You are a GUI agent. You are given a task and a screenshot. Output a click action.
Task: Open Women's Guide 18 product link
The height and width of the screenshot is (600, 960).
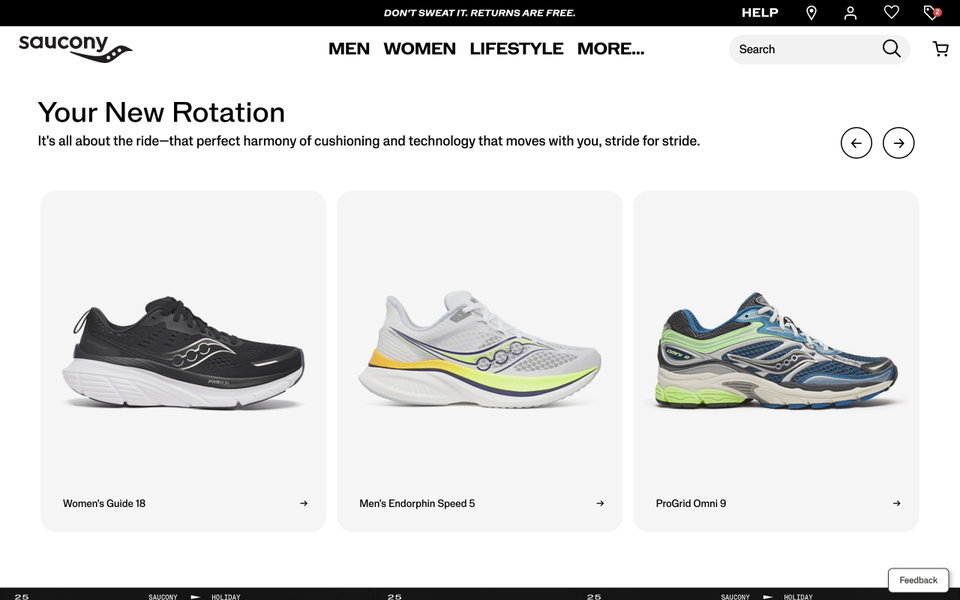[104, 503]
